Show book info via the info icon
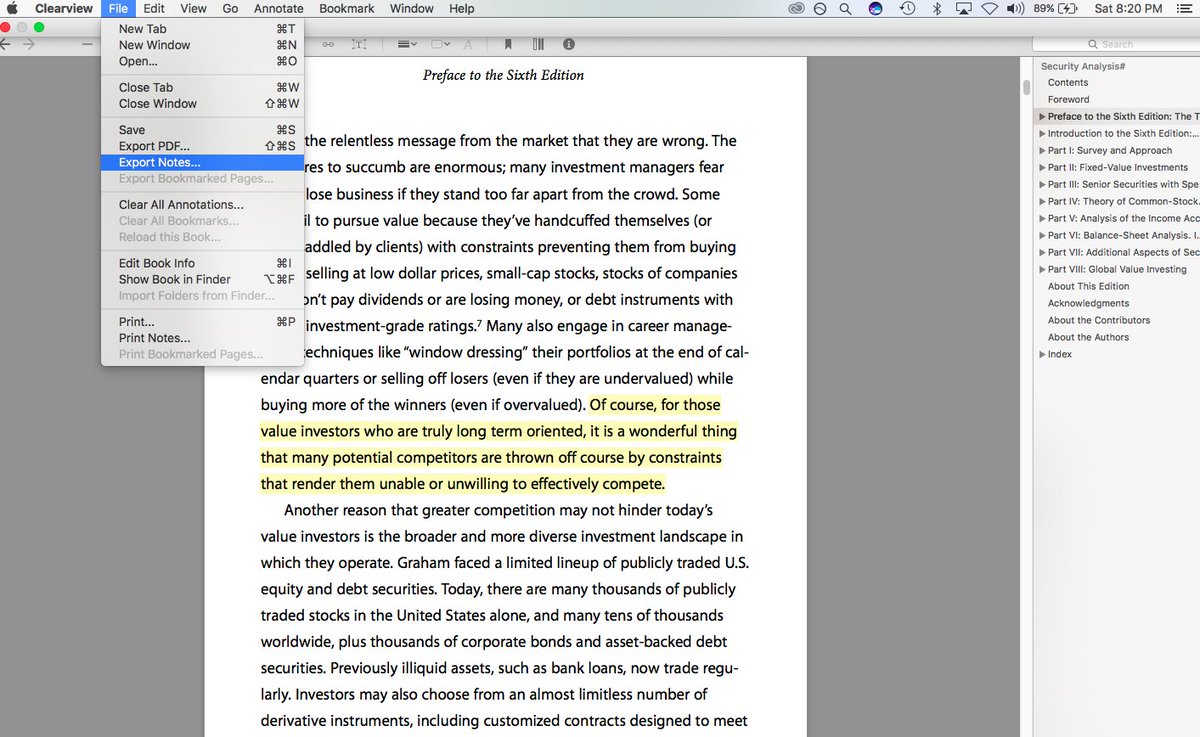Viewport: 1200px width, 737px height. point(569,44)
